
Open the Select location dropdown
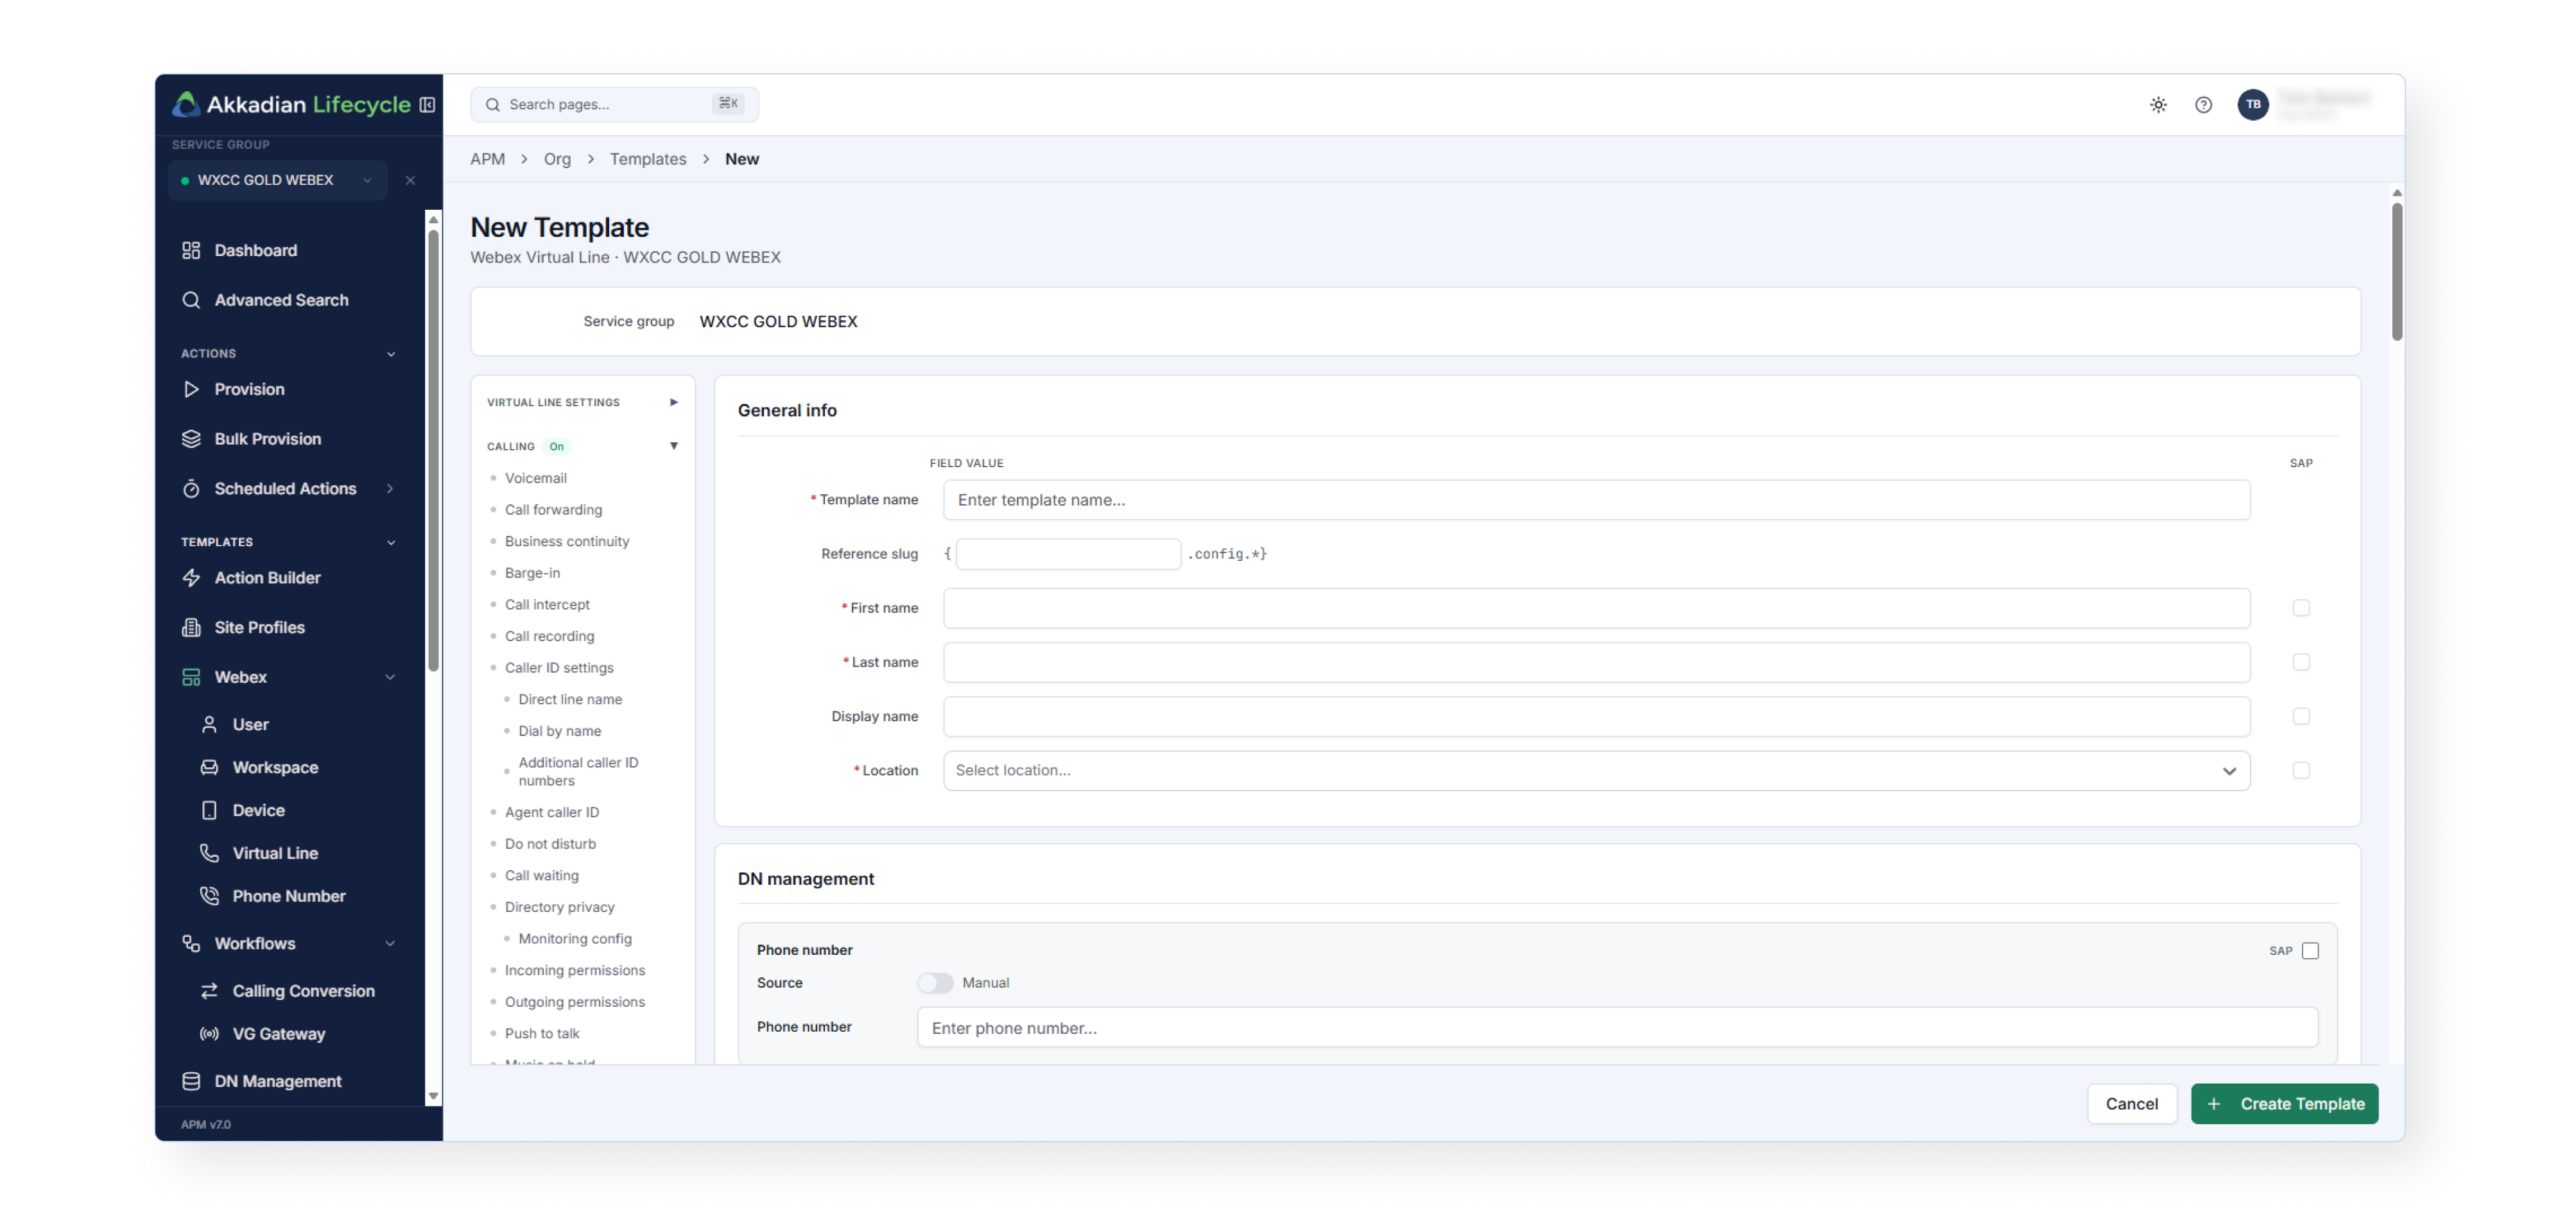[x=1596, y=771]
